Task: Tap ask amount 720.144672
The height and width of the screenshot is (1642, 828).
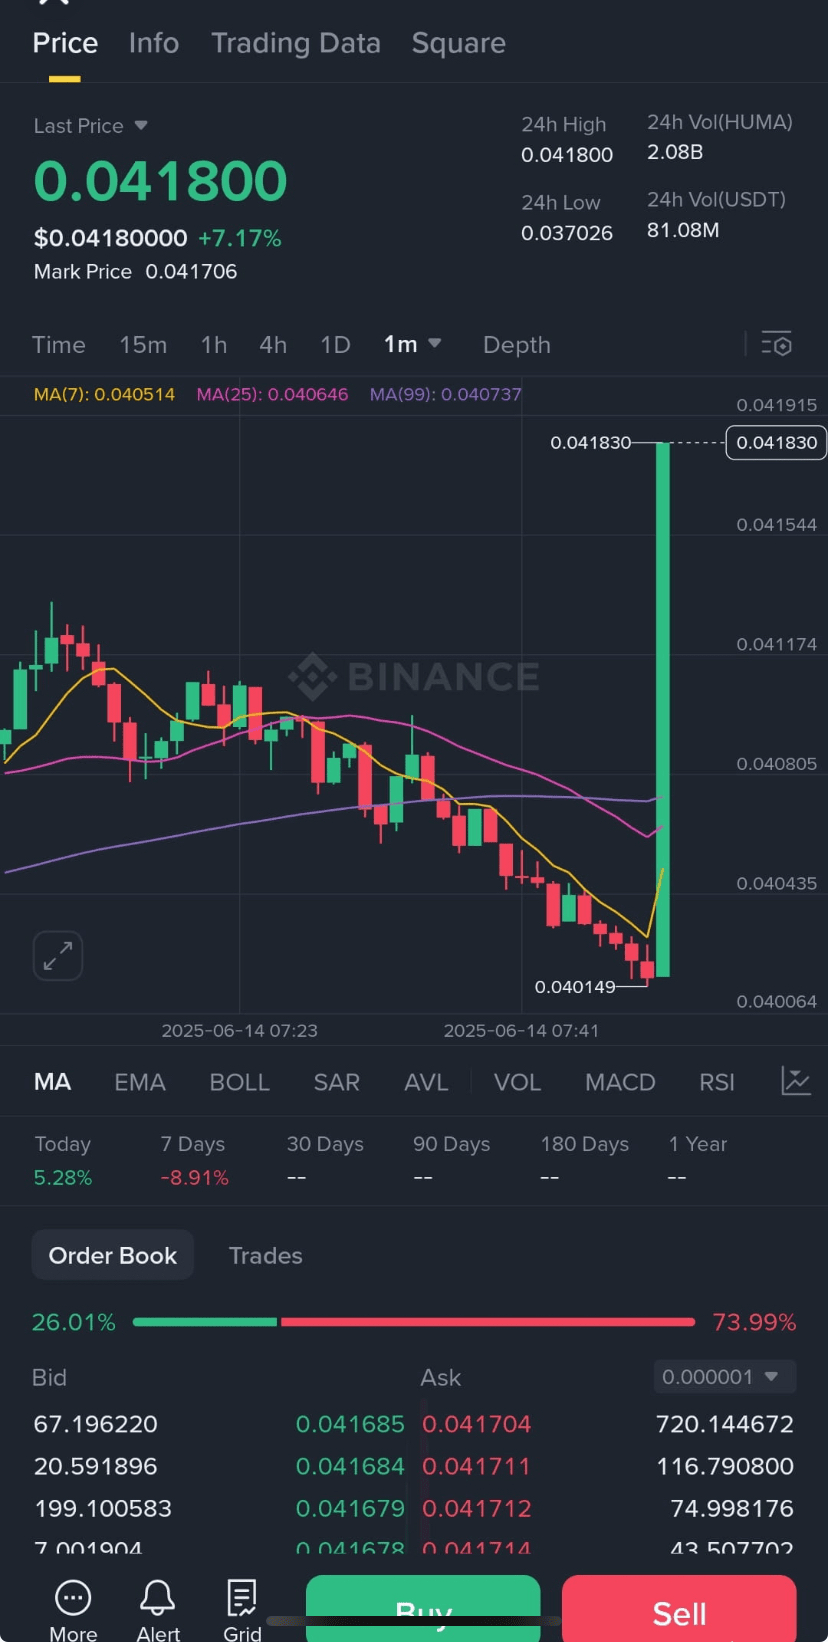Action: pyautogui.click(x=725, y=1424)
